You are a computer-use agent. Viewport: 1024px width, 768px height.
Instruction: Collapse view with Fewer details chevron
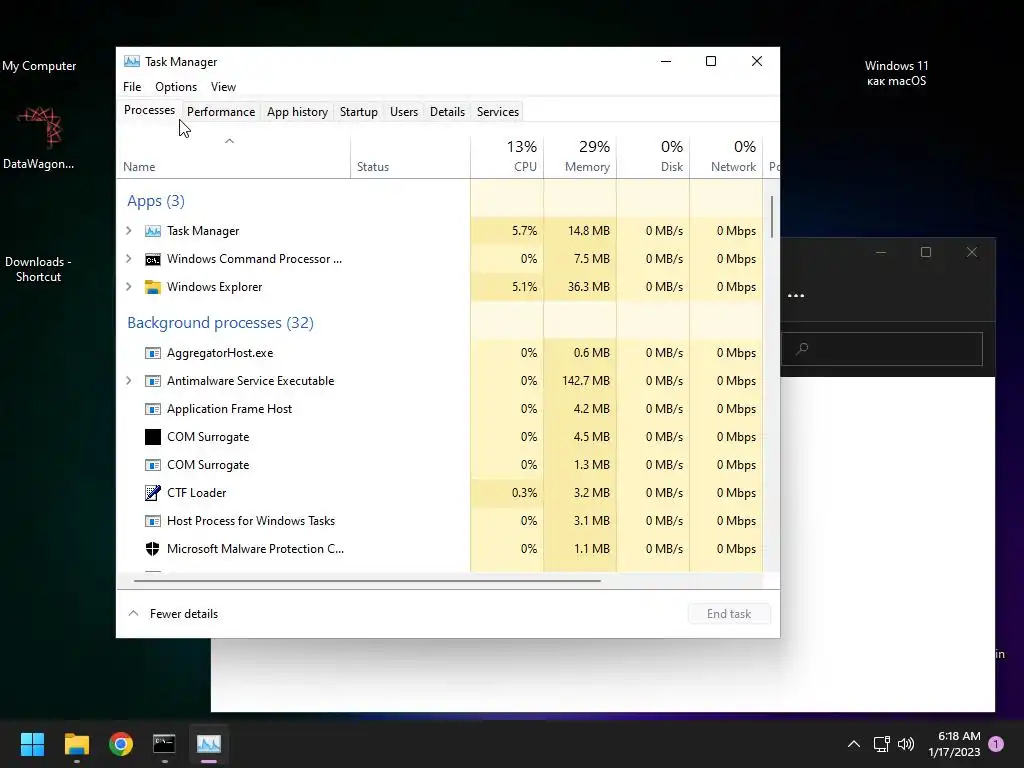133,613
